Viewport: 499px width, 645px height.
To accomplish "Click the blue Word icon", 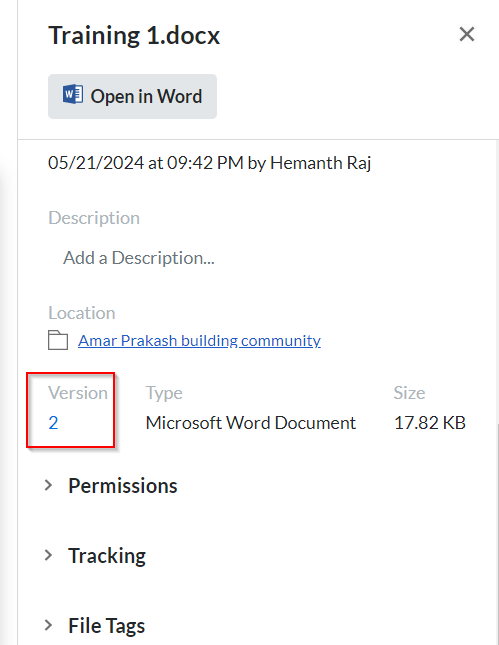I will 73,94.
